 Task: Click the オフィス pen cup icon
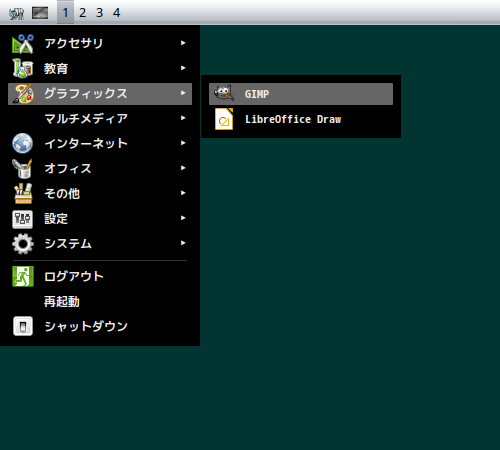tap(22, 168)
